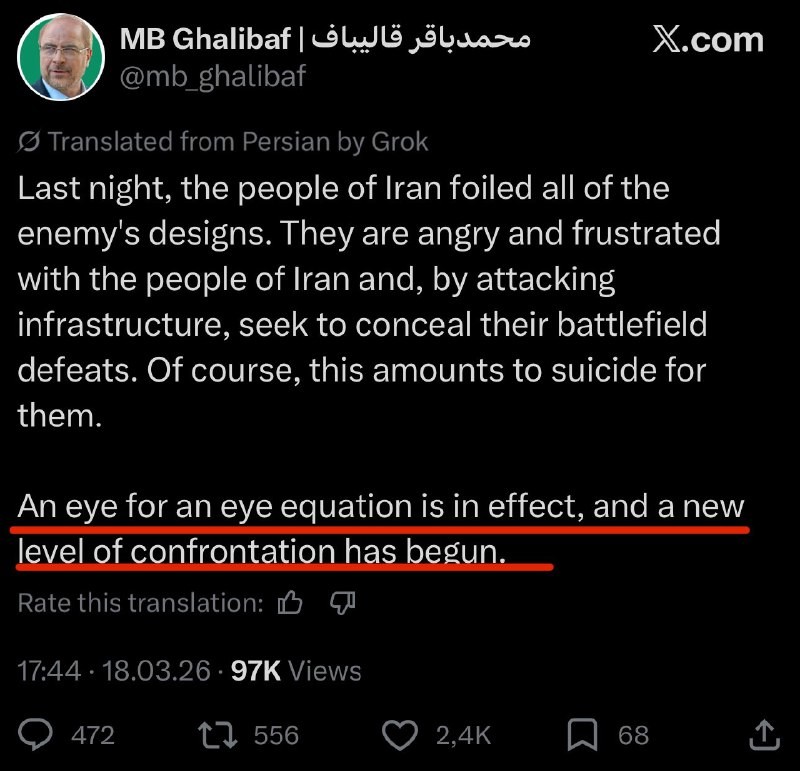Click the 68 bookmarks count

[633, 736]
